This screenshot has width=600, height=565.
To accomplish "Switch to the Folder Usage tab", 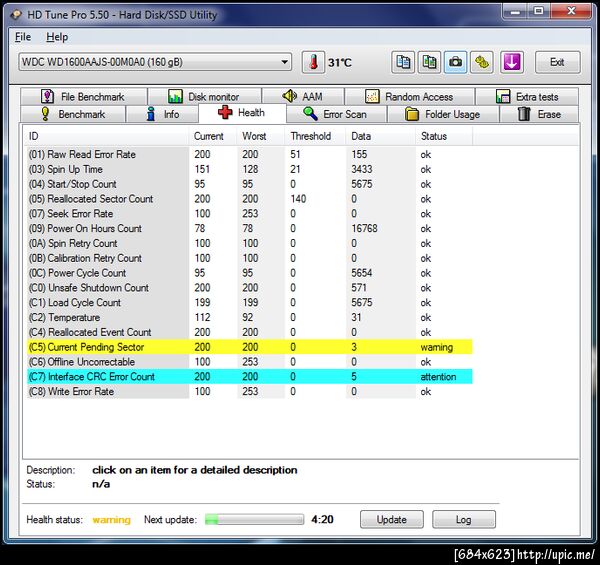I will tap(443, 114).
